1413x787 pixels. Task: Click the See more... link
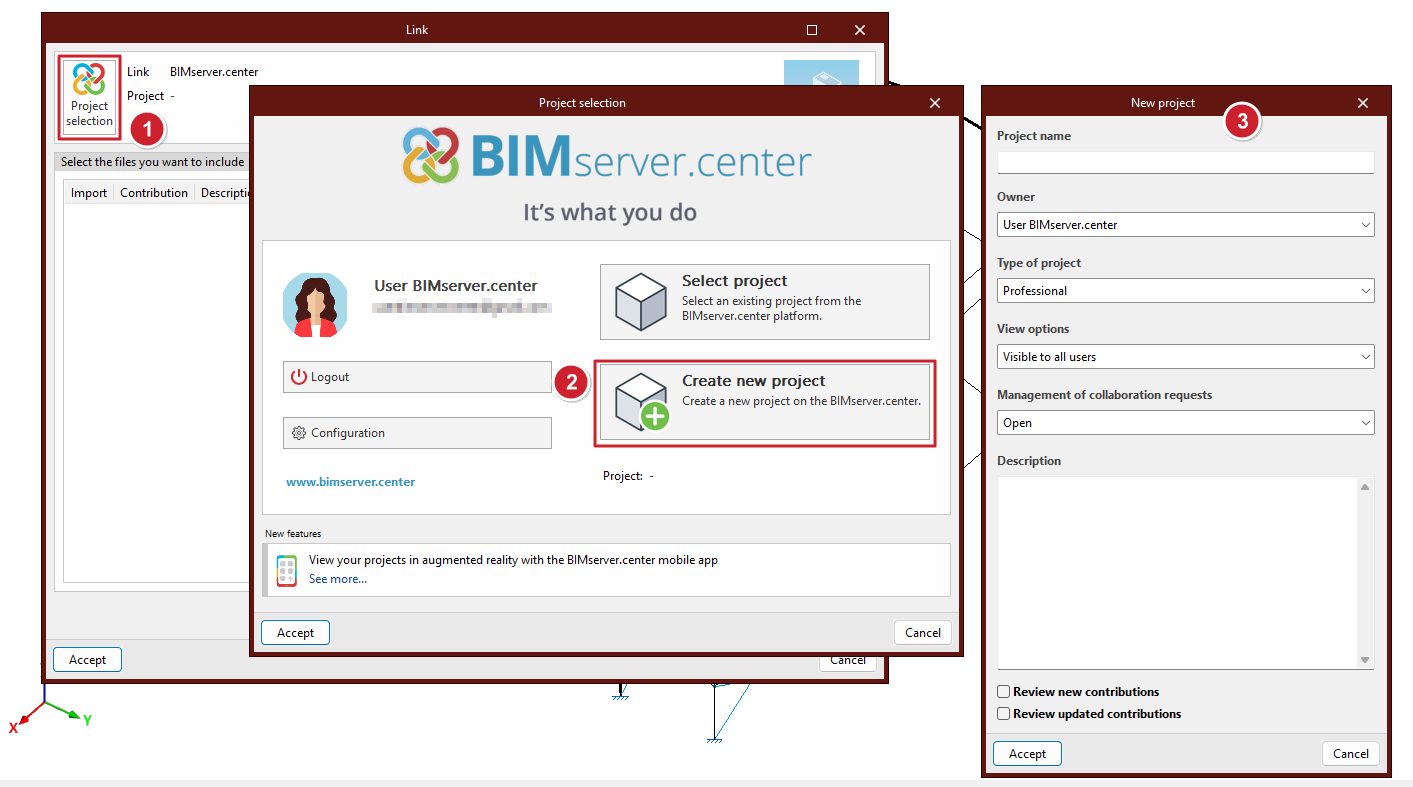coord(337,579)
